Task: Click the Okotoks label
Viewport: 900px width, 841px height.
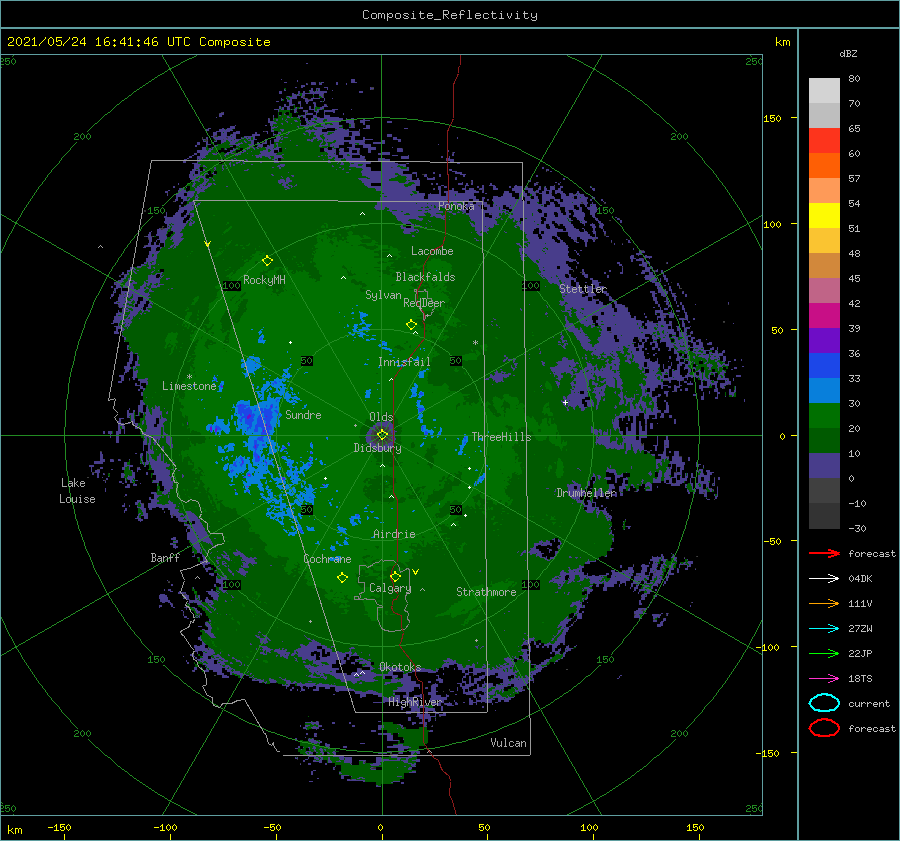Action: [400, 667]
